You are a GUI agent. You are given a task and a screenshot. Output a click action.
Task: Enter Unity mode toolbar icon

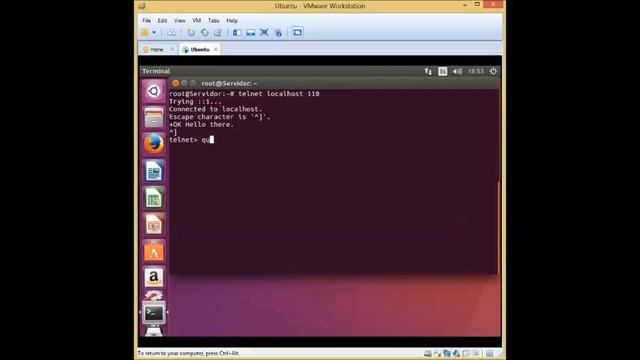point(278,33)
